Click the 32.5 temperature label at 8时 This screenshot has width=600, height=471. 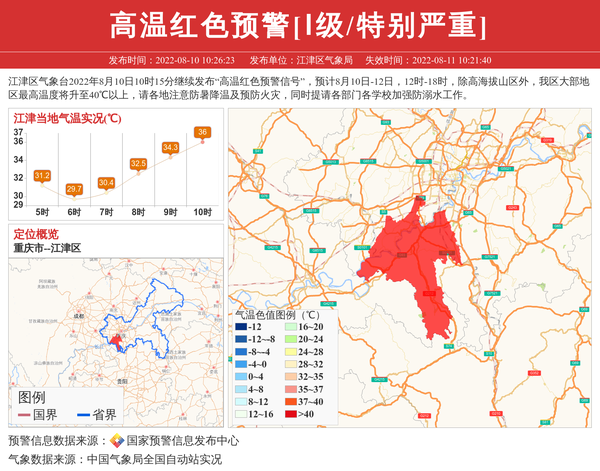pyautogui.click(x=138, y=163)
